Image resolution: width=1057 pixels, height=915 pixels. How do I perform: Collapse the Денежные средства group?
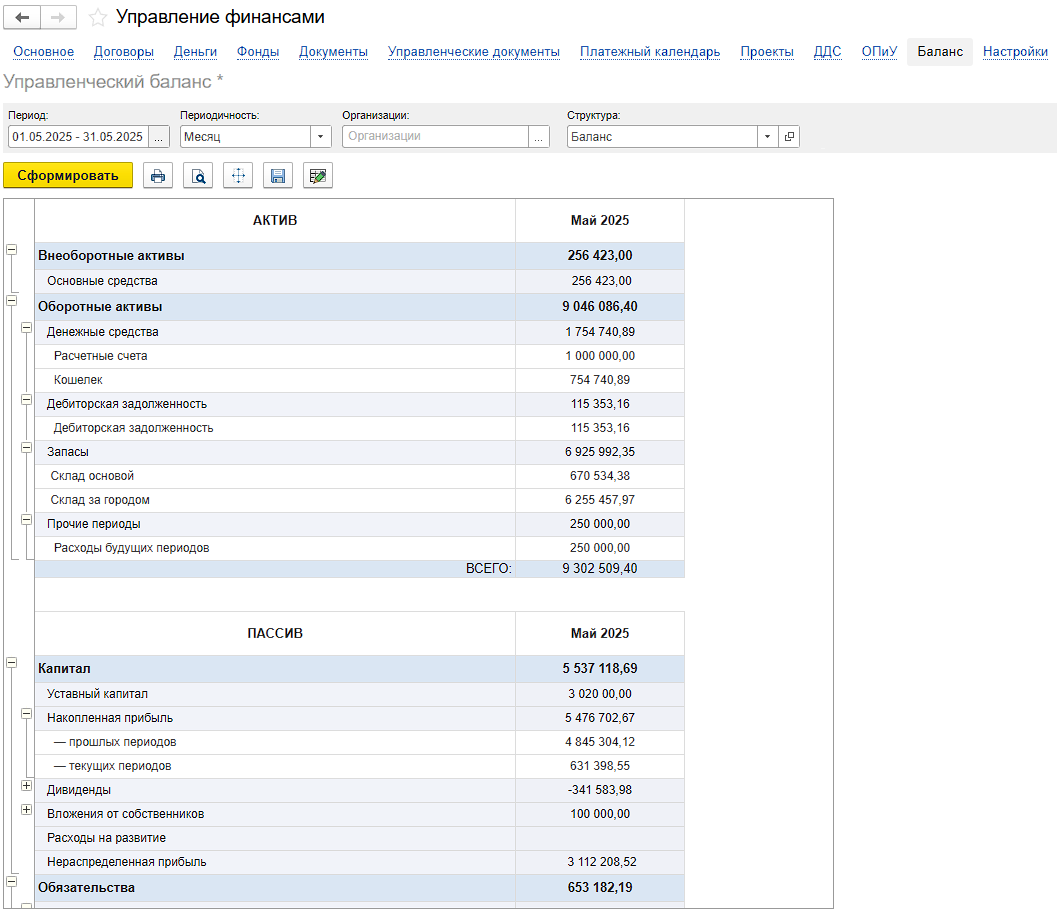26,328
